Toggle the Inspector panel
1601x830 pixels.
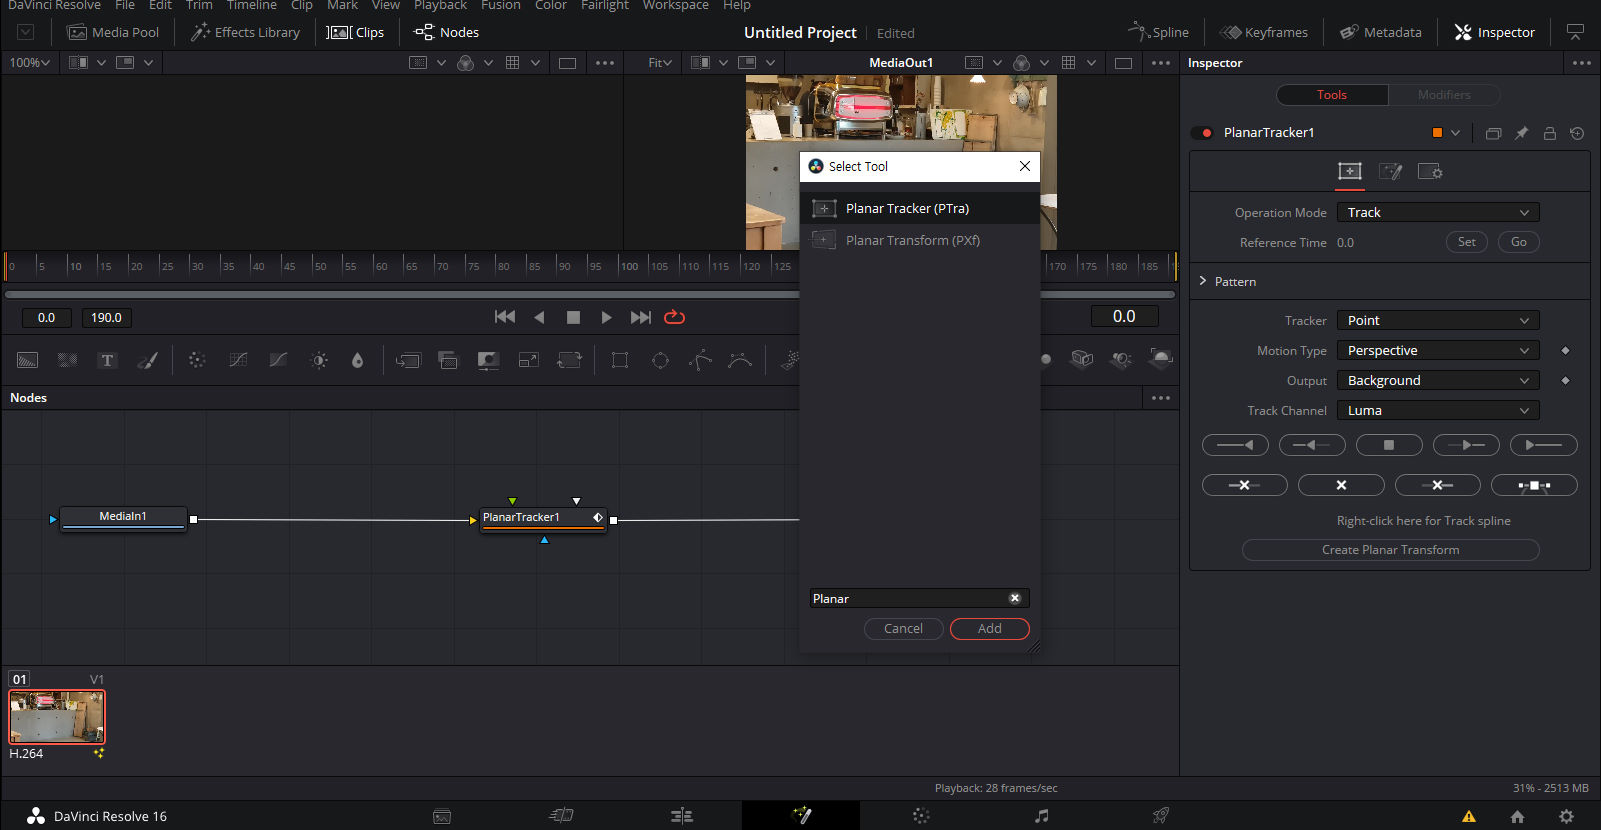[1494, 32]
